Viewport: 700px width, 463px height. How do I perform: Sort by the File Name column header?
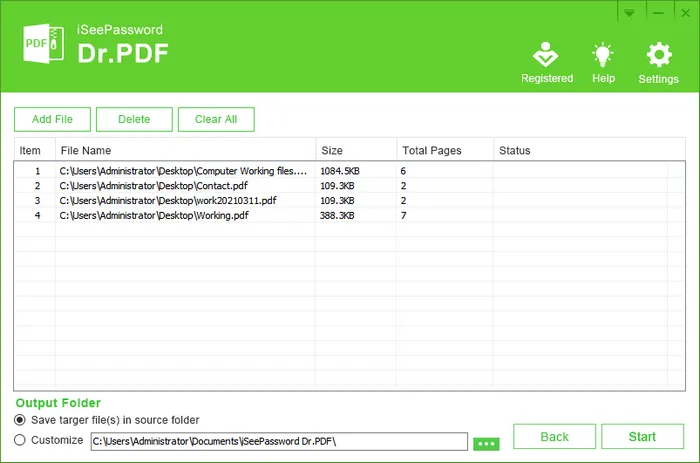pos(185,150)
